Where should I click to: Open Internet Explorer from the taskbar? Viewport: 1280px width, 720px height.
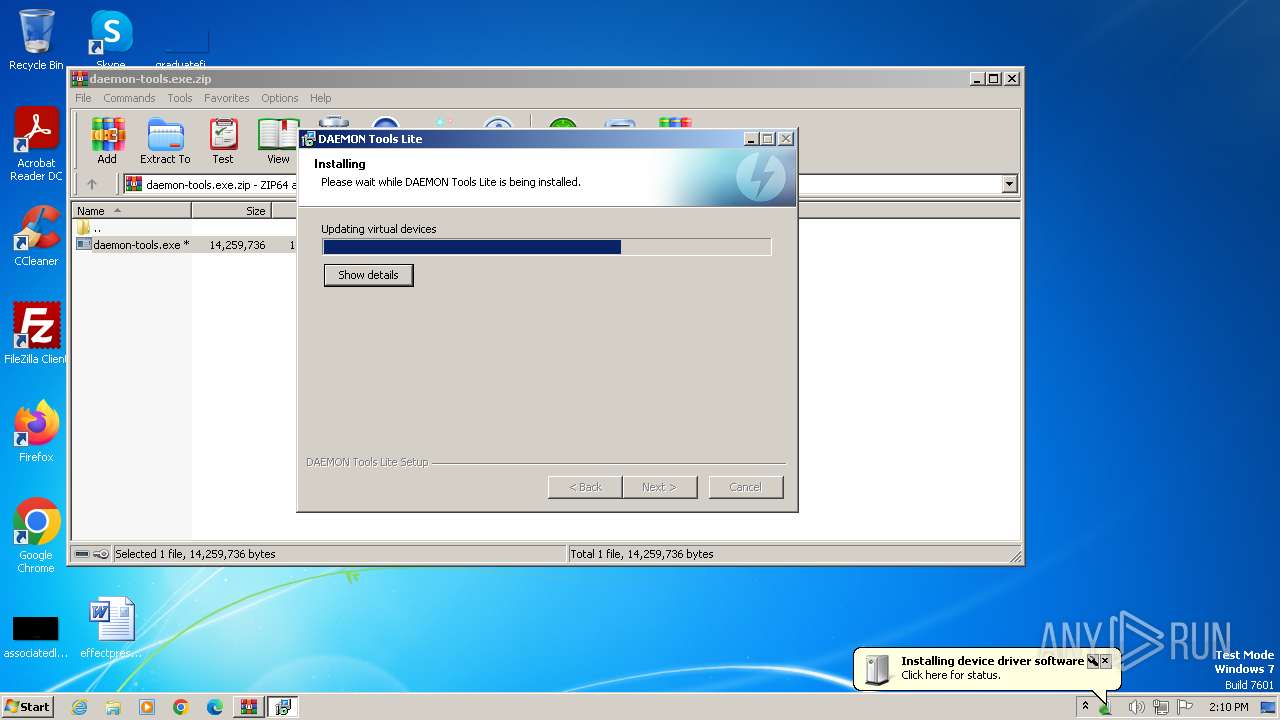coord(80,707)
